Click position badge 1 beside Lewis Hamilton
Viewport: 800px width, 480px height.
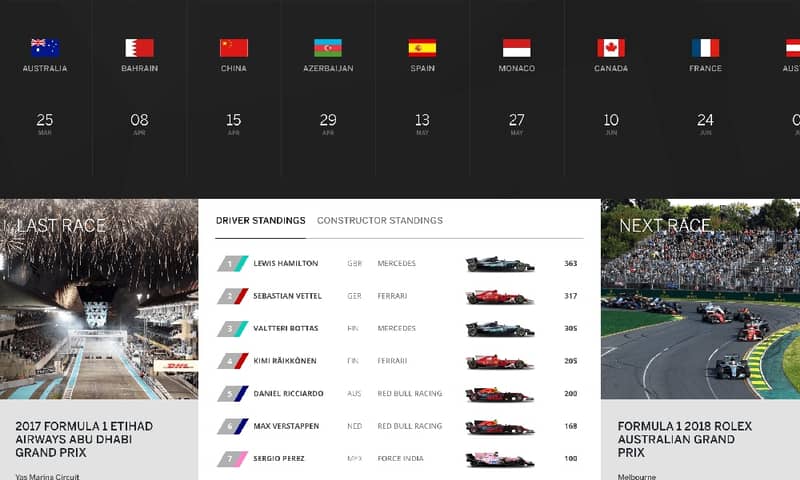233,264
